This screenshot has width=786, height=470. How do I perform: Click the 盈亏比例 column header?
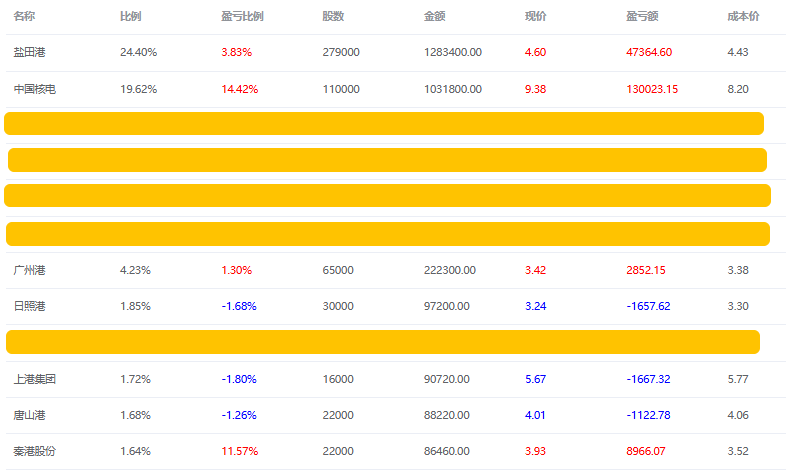pyautogui.click(x=242, y=16)
